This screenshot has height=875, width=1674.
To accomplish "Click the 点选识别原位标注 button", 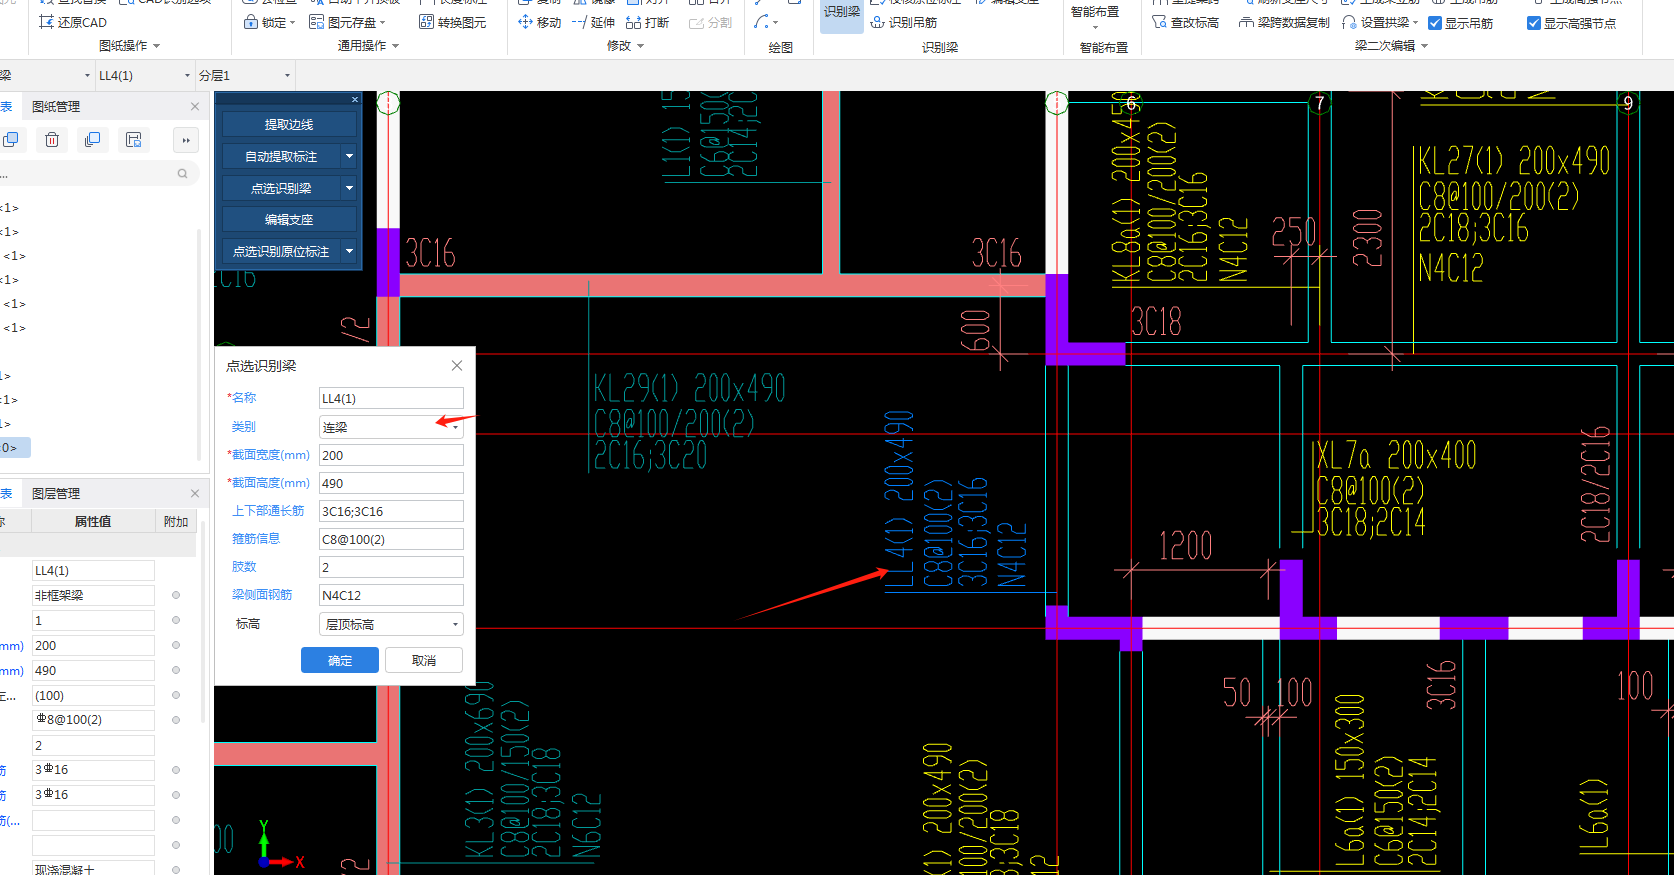I will (281, 251).
